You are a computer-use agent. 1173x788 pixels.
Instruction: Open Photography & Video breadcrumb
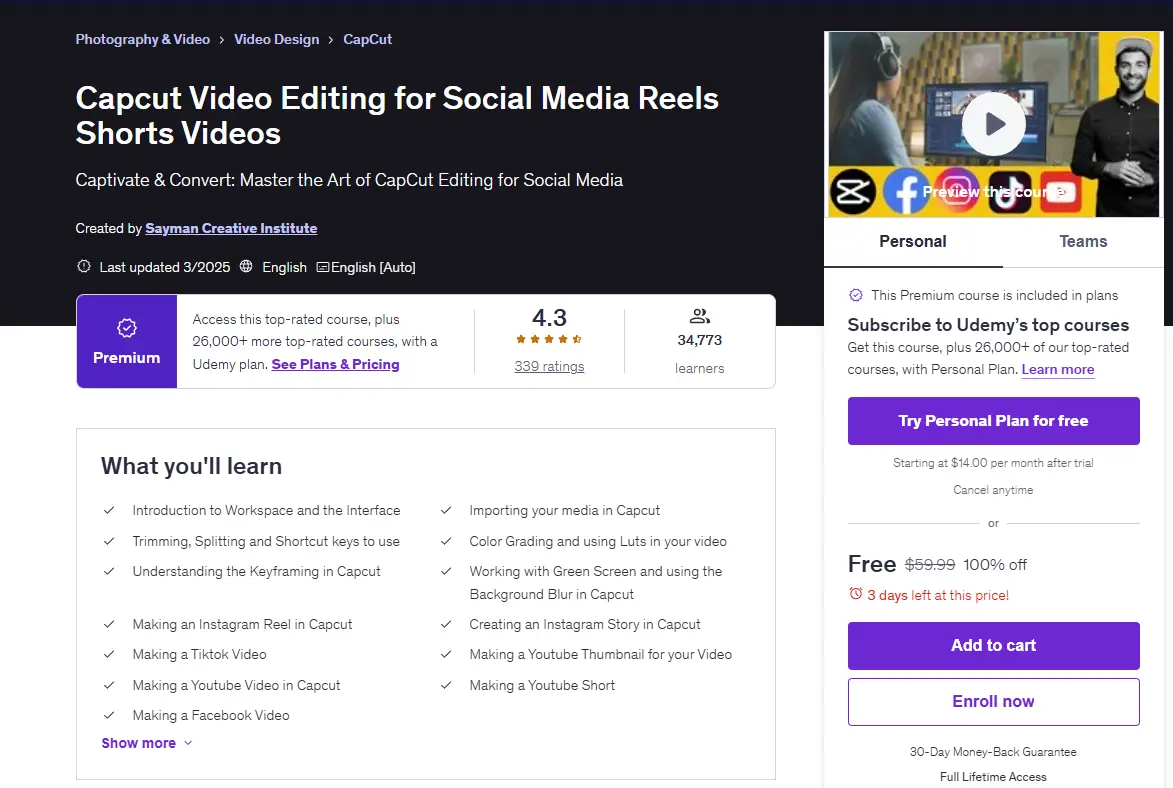143,39
